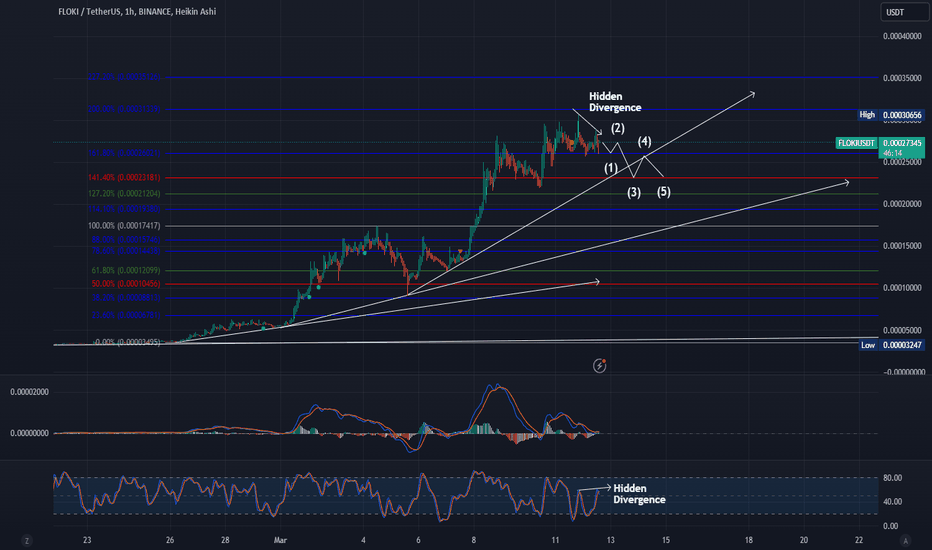Click the 20 date on time axis

[x=804, y=540]
